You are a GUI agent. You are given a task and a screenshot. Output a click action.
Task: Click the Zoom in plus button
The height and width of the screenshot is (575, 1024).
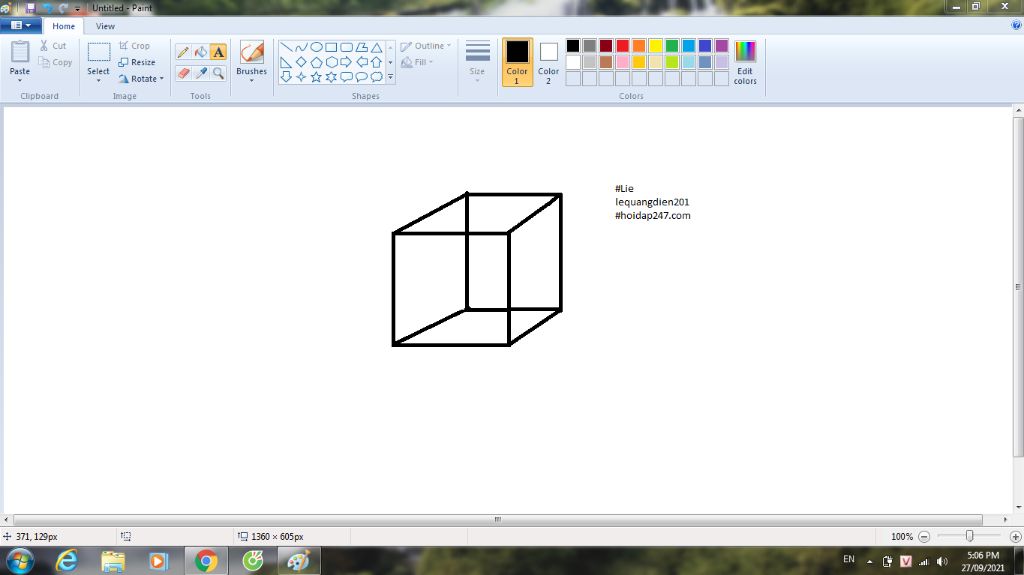click(1016, 536)
